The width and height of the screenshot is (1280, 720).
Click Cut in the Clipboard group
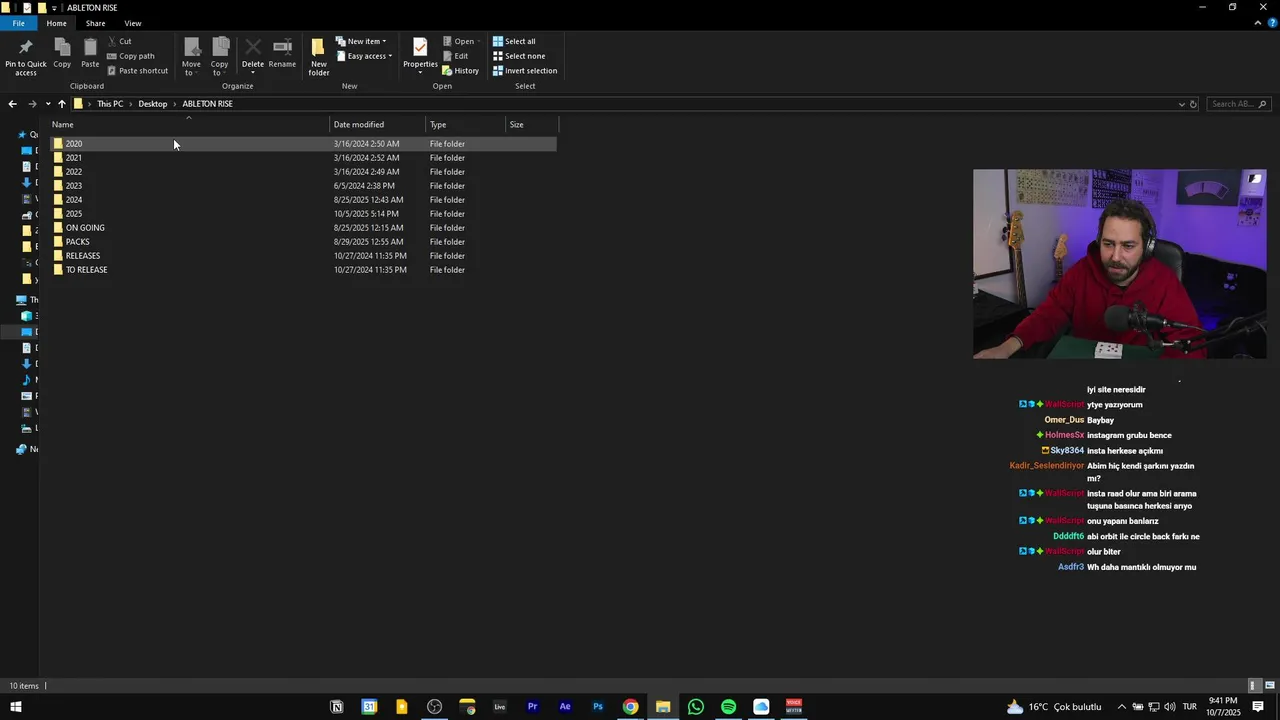pos(119,41)
